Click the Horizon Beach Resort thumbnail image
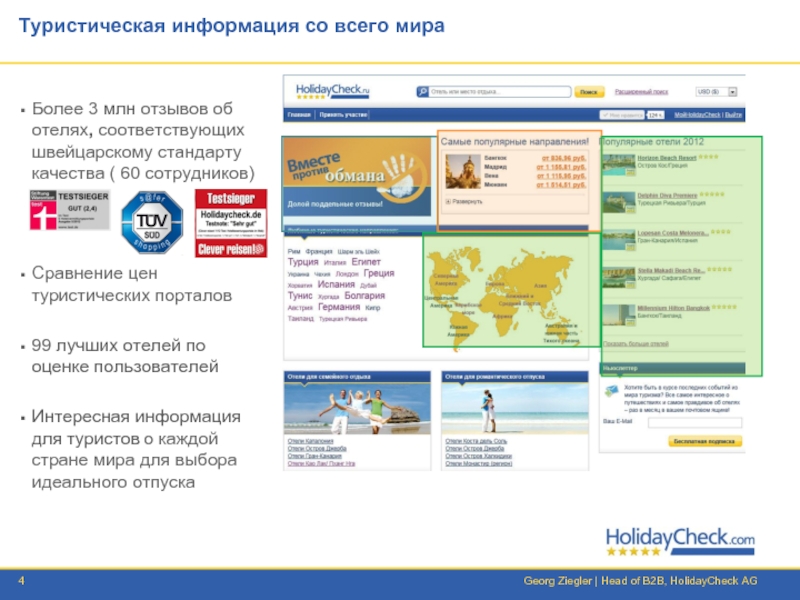The image size is (800, 600). (619, 165)
